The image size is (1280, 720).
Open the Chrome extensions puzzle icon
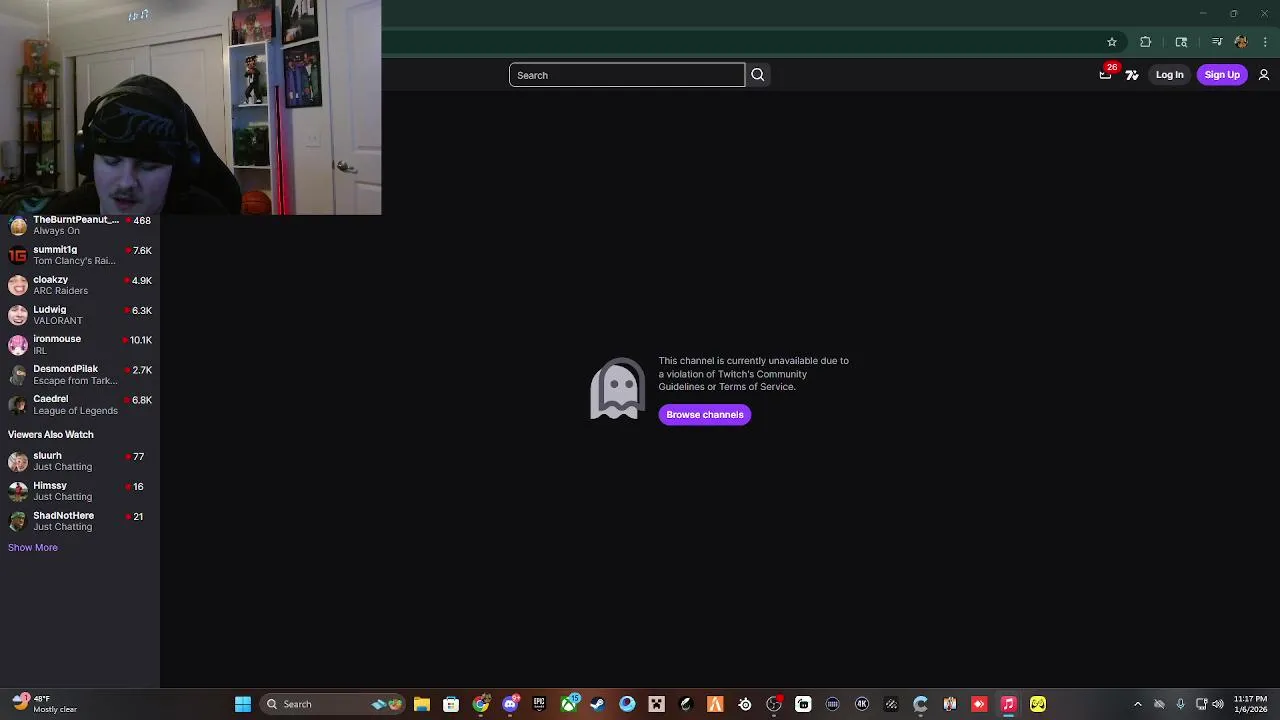pos(1146,42)
